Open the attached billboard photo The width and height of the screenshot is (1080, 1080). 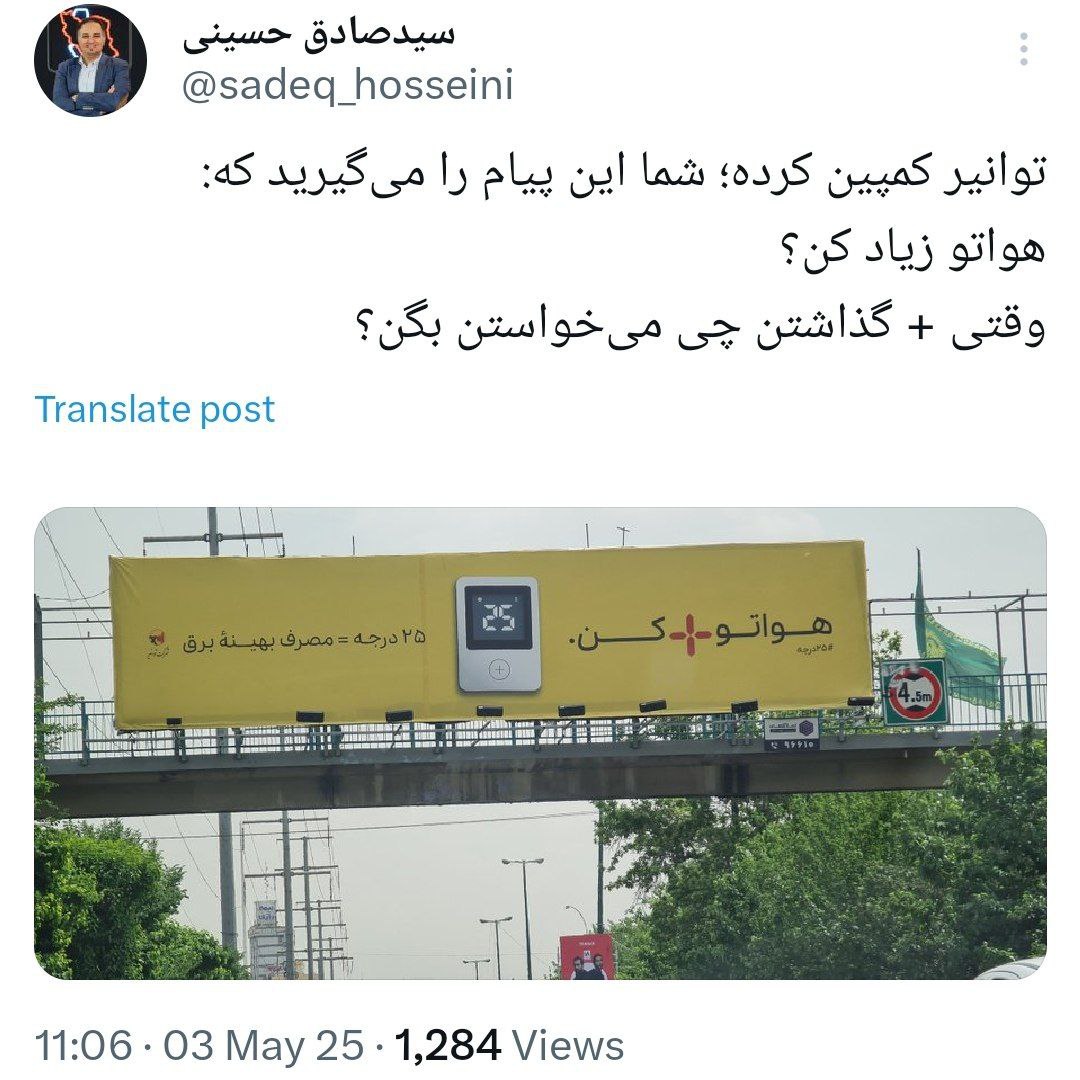pyautogui.click(x=540, y=743)
